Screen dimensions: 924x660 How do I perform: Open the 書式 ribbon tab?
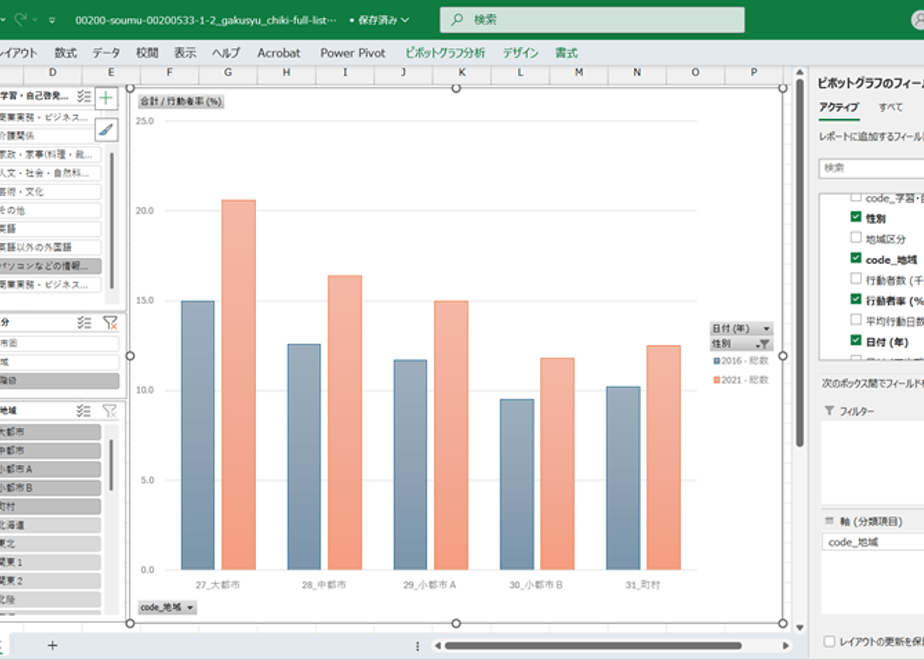point(566,53)
